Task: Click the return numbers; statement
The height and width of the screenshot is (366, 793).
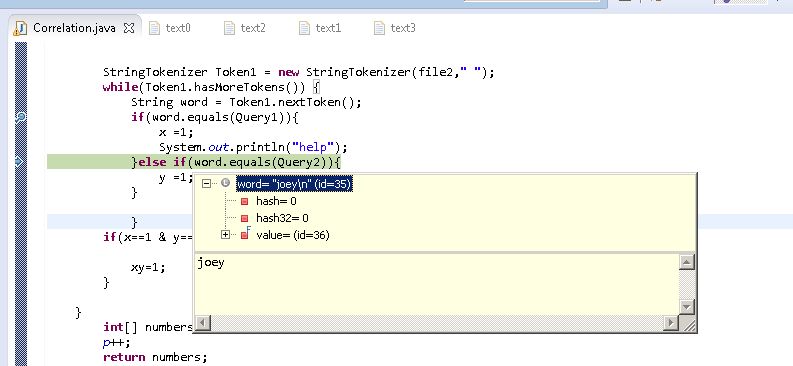Action: (155, 357)
